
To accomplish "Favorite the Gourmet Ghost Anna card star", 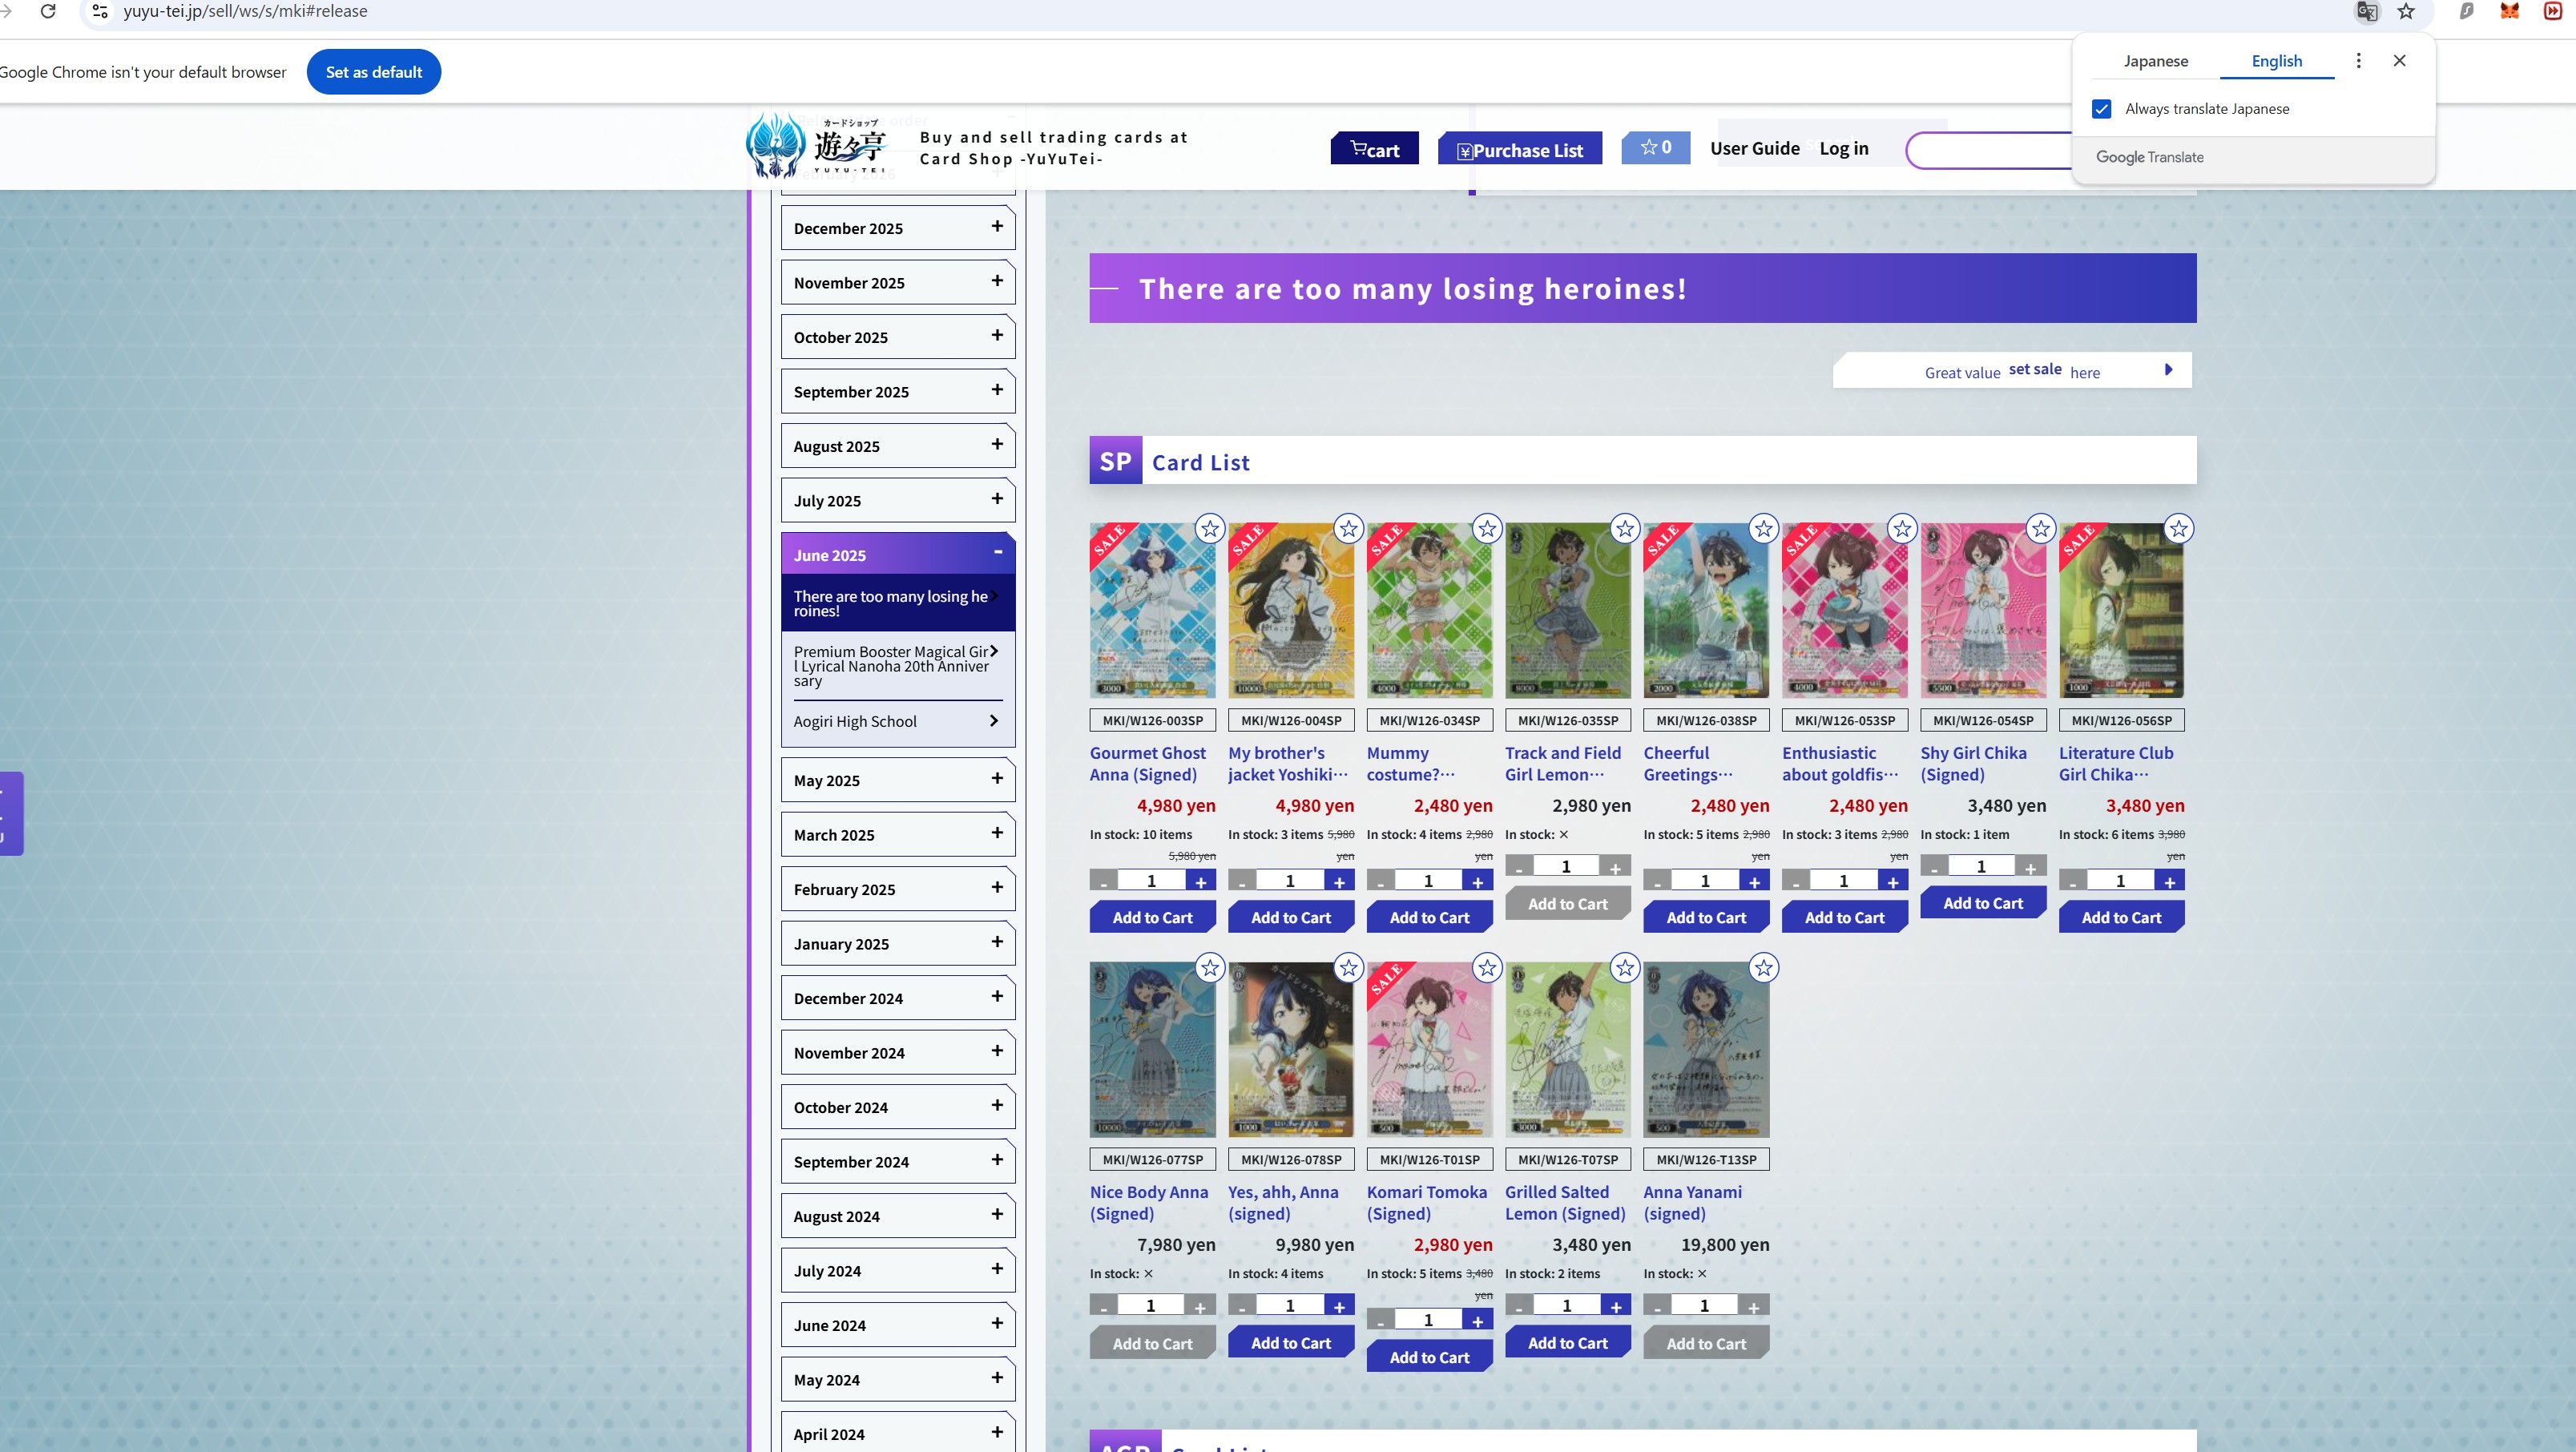I will pos(1210,528).
